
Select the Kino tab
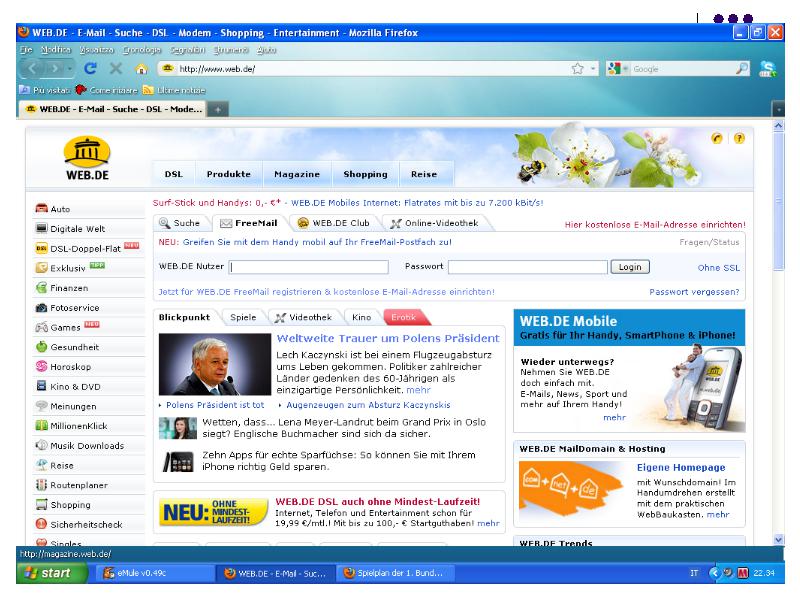361,317
